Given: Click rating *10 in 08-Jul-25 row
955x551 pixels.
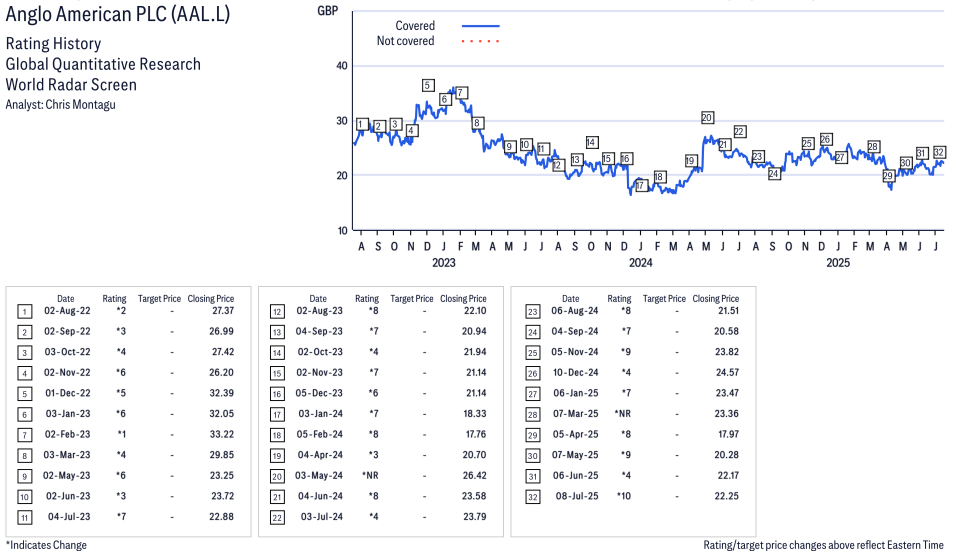Looking at the screenshot, I should tap(624, 496).
